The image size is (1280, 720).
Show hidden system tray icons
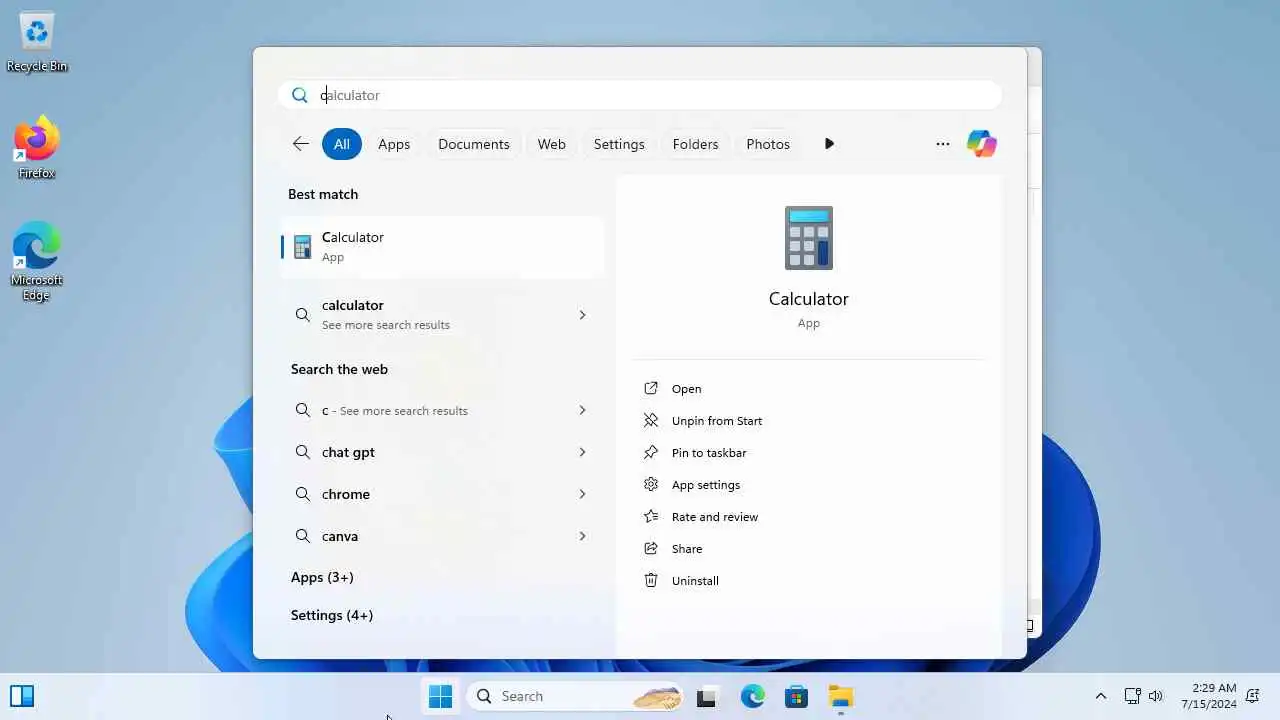1101,696
